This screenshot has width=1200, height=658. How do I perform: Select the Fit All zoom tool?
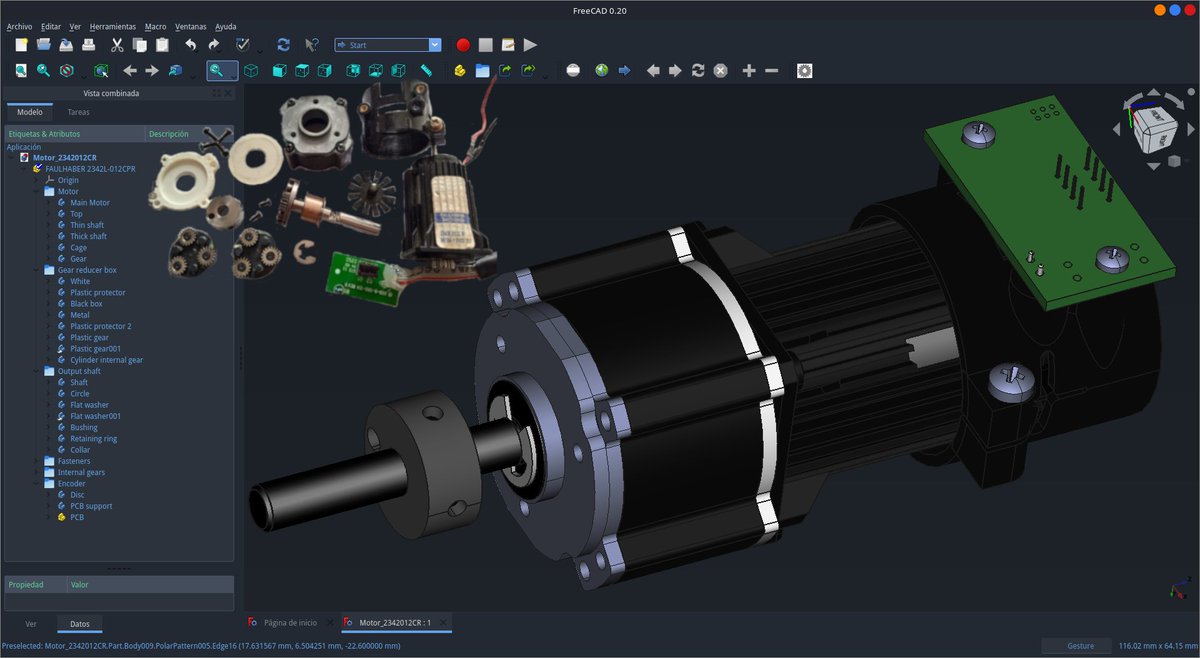[20, 70]
